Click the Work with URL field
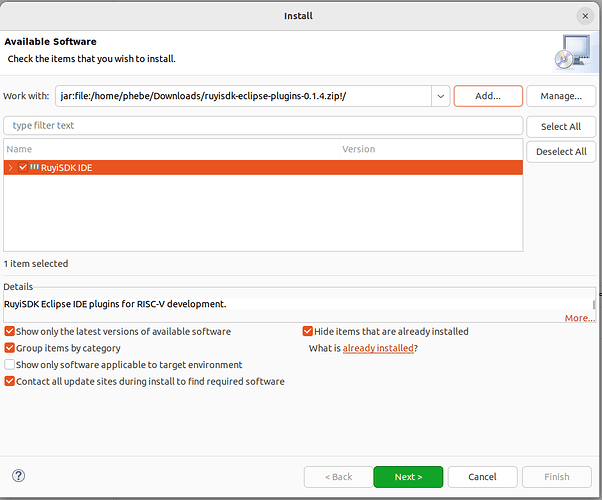This screenshot has width=602, height=500. coord(243,96)
